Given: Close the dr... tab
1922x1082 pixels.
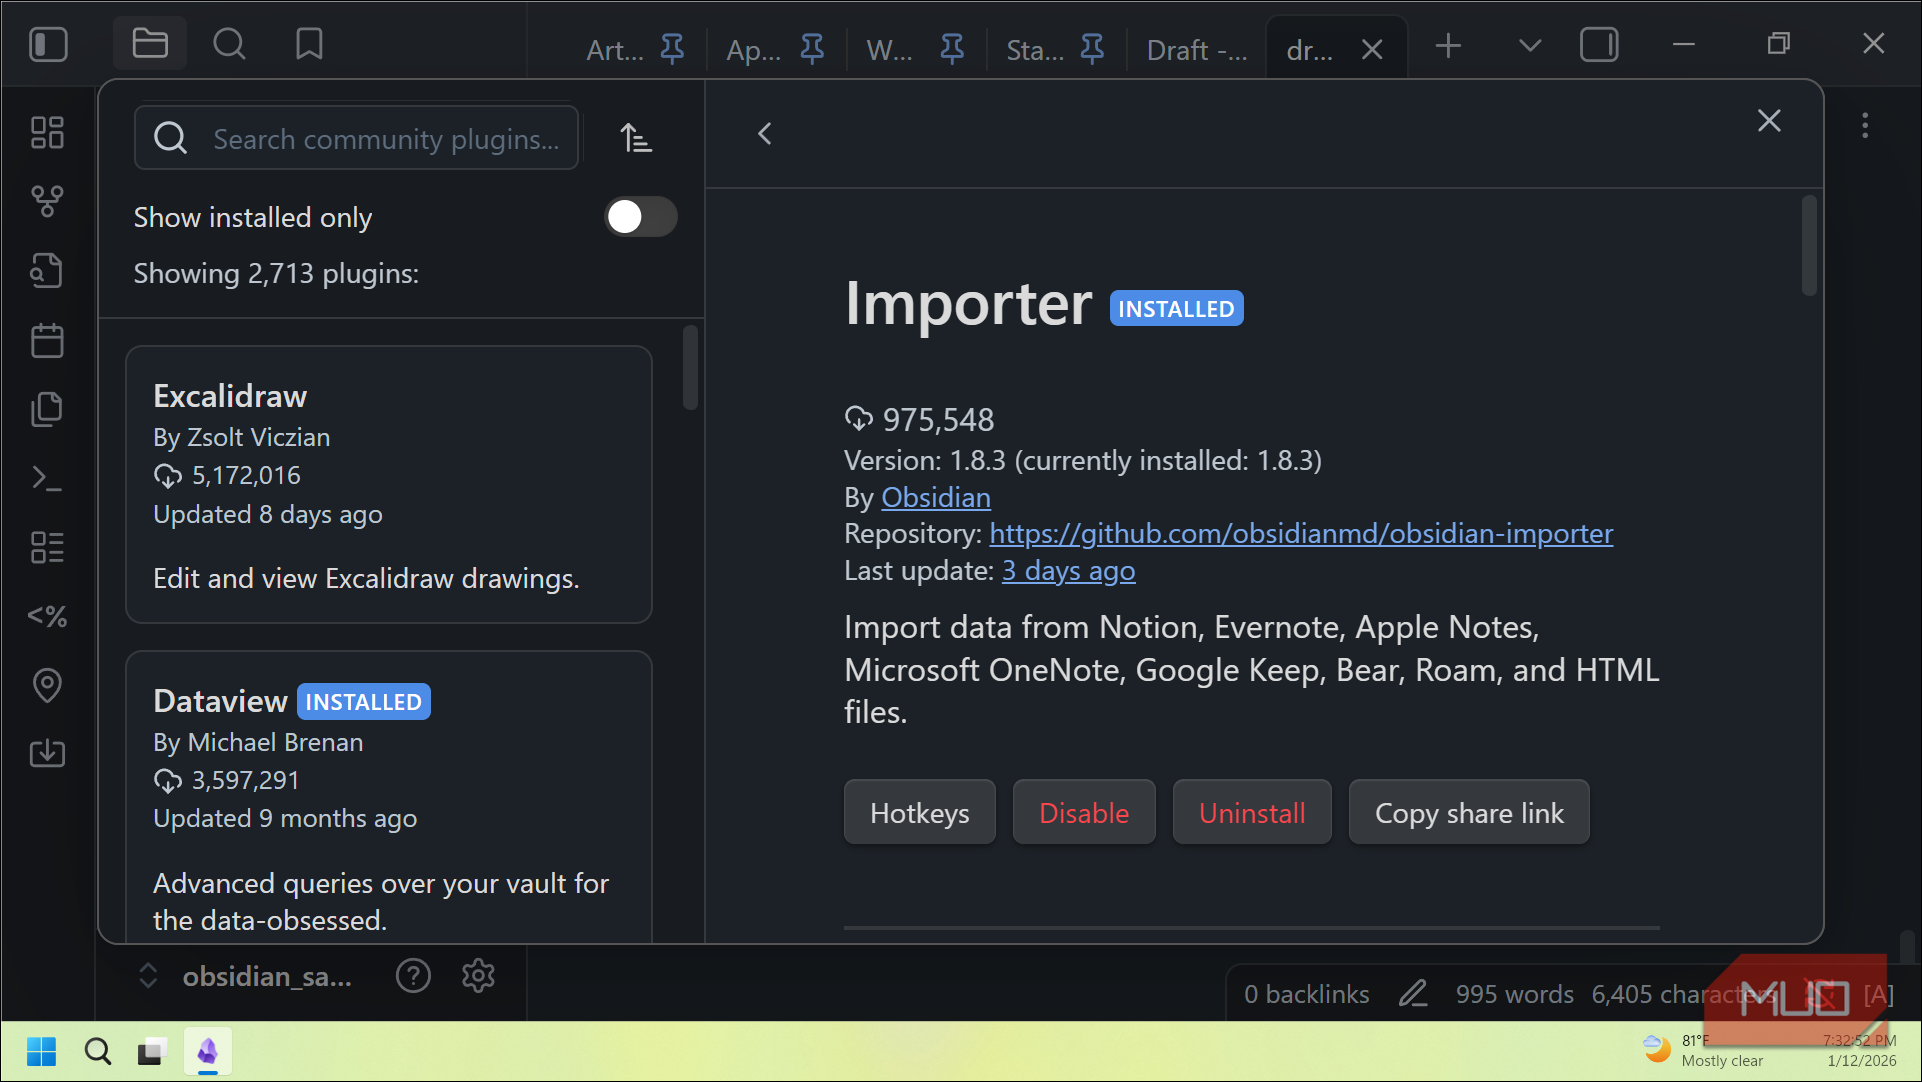Looking at the screenshot, I should 1372,50.
